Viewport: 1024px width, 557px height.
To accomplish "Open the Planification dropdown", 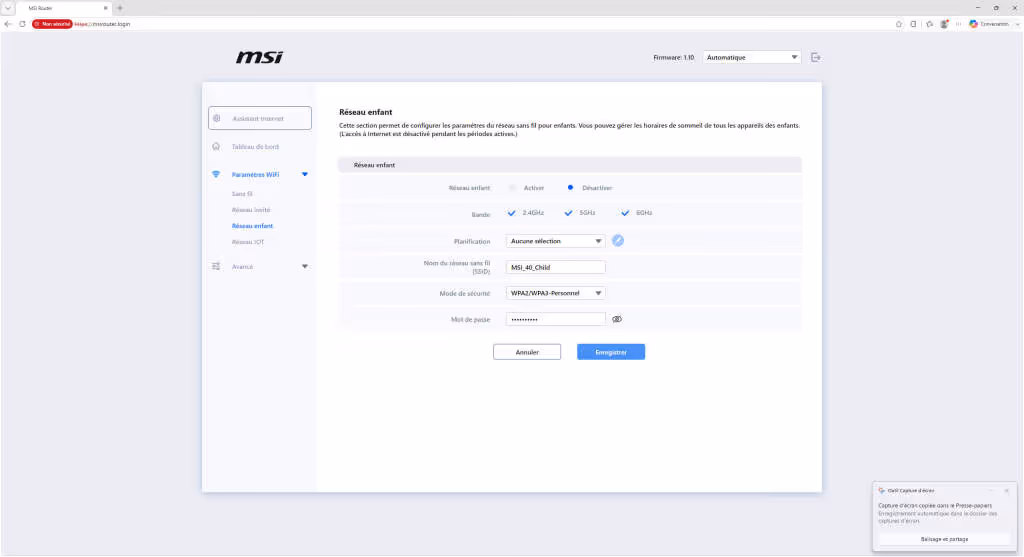I will click(x=555, y=241).
